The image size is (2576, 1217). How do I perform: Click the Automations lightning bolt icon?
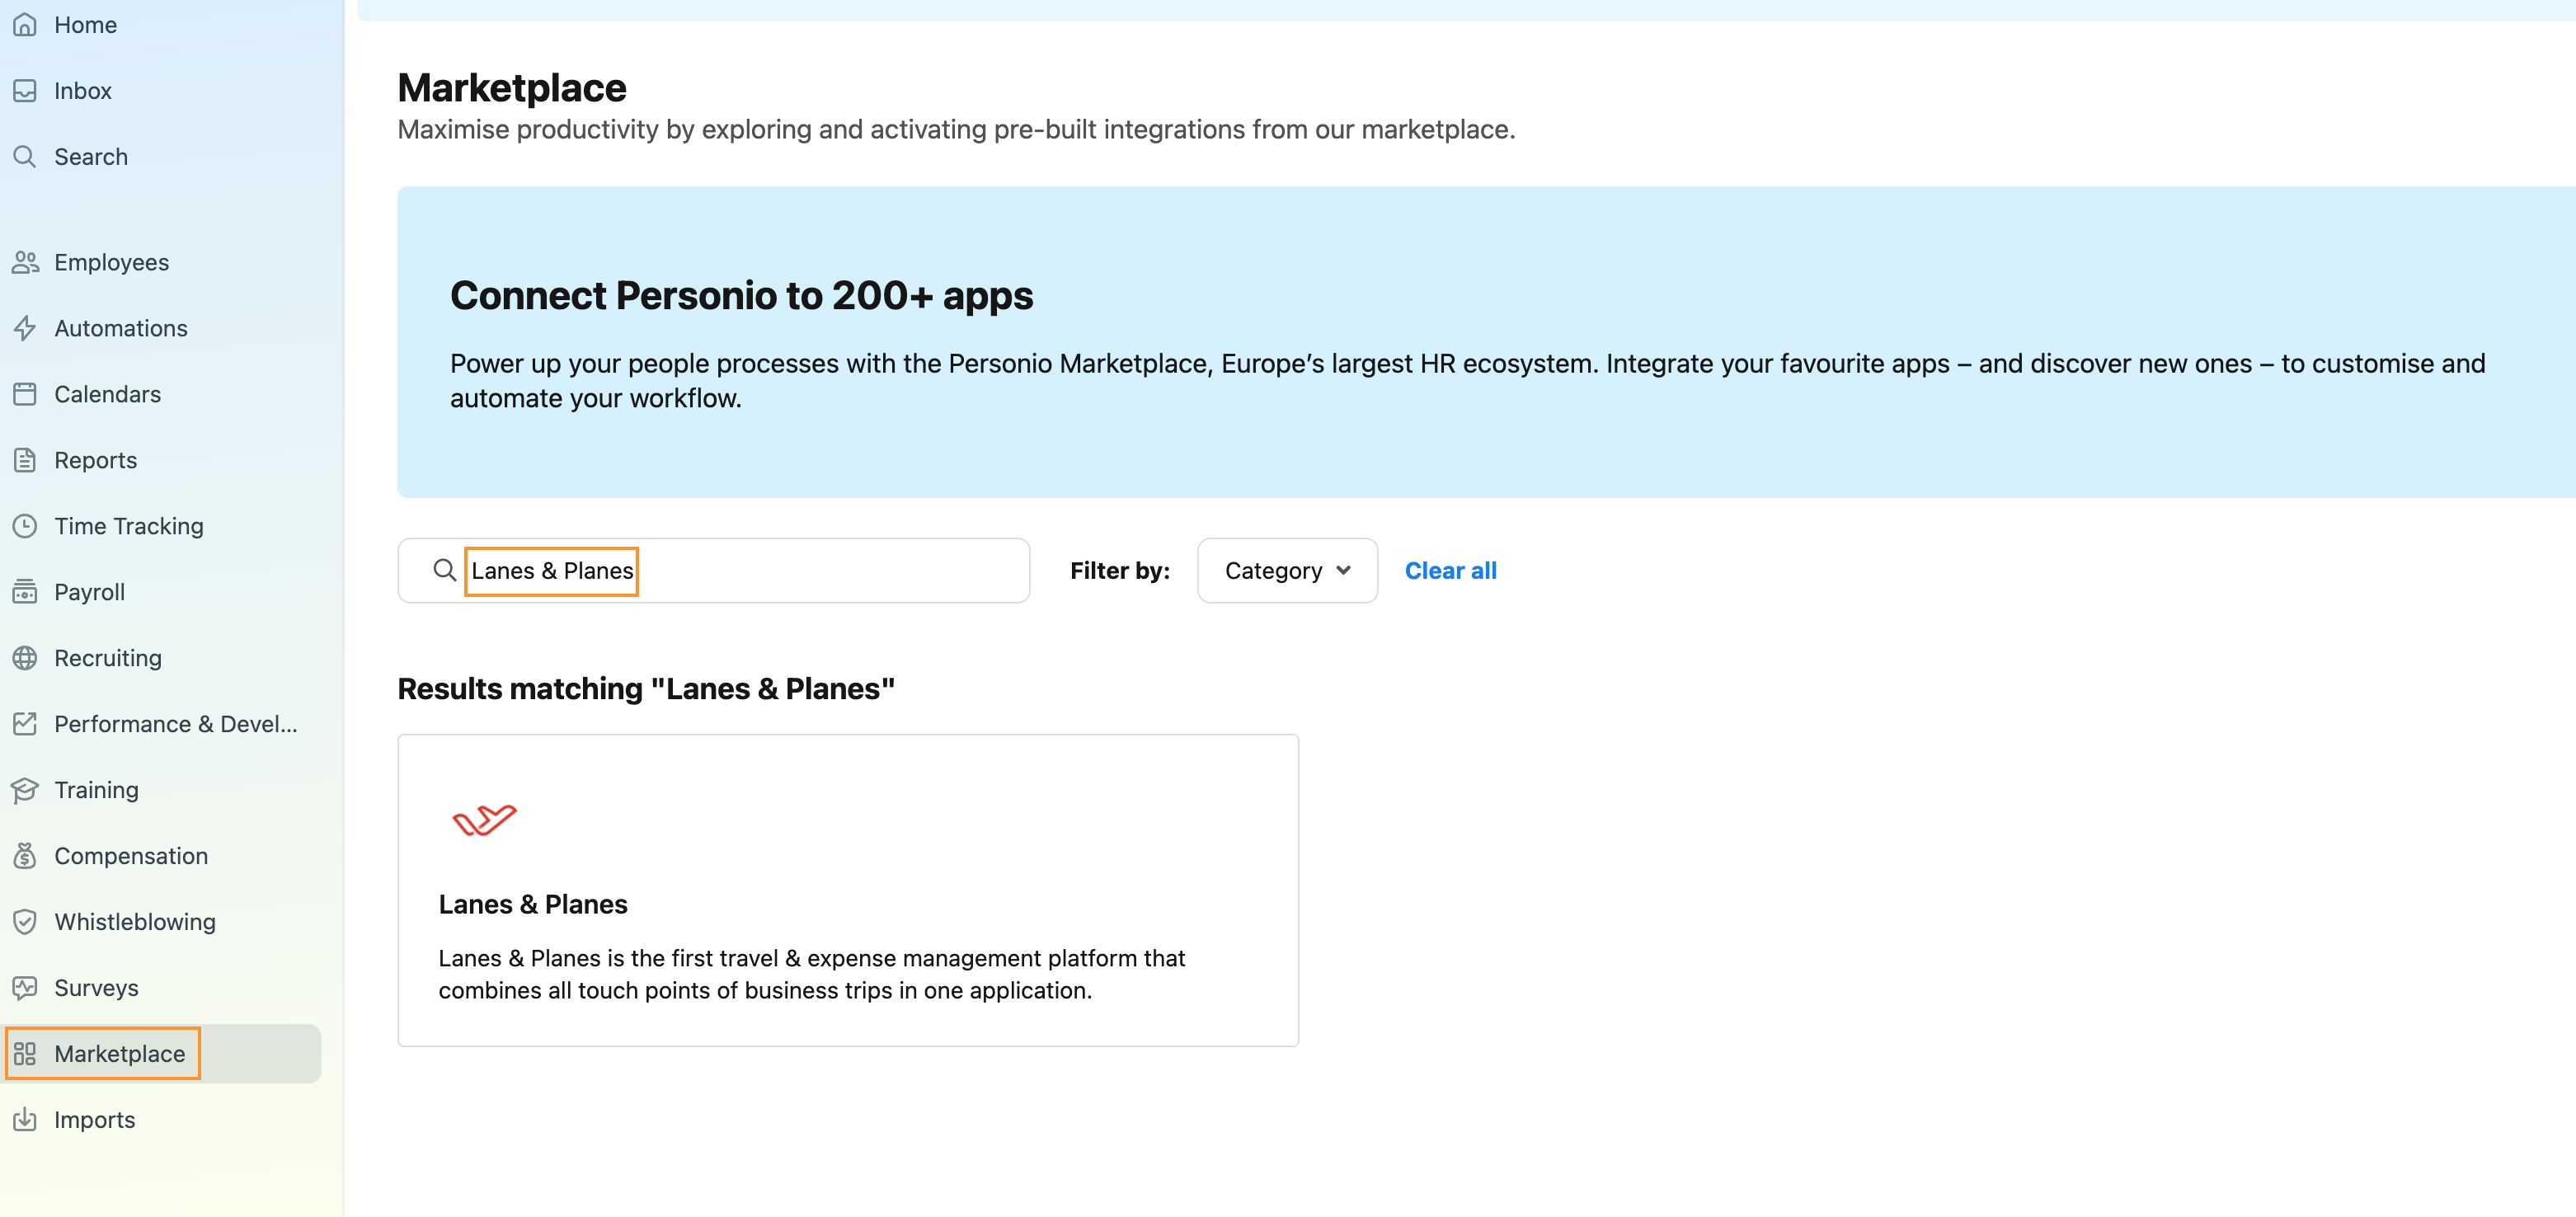25,328
